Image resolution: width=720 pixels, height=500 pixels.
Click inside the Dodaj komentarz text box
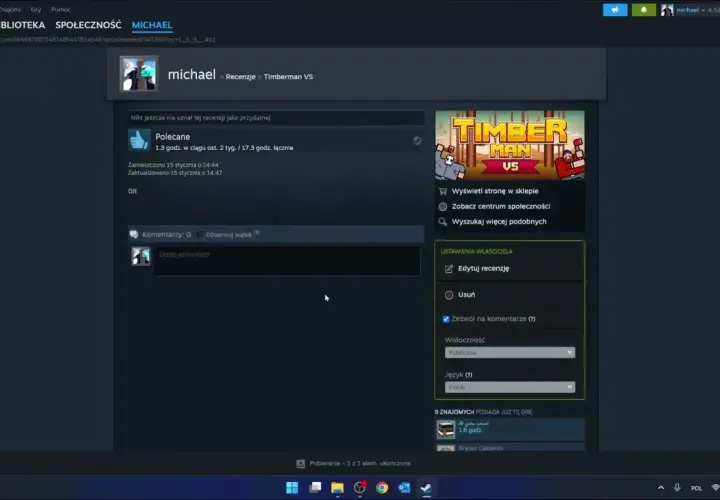tap(287, 261)
